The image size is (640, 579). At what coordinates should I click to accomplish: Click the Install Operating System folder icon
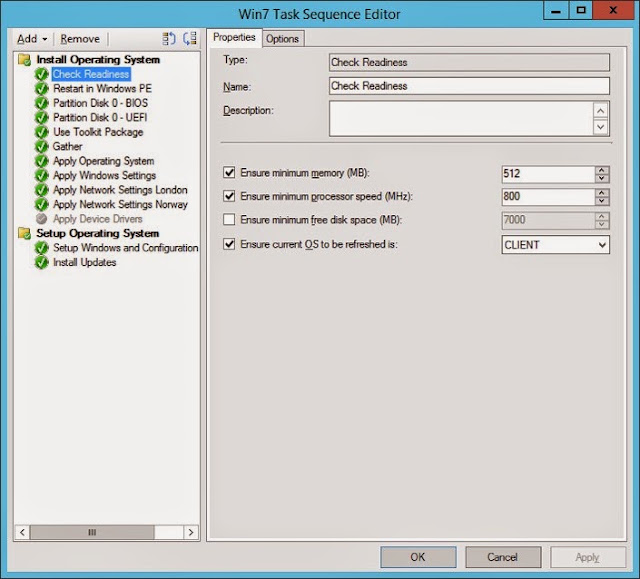[x=24, y=60]
